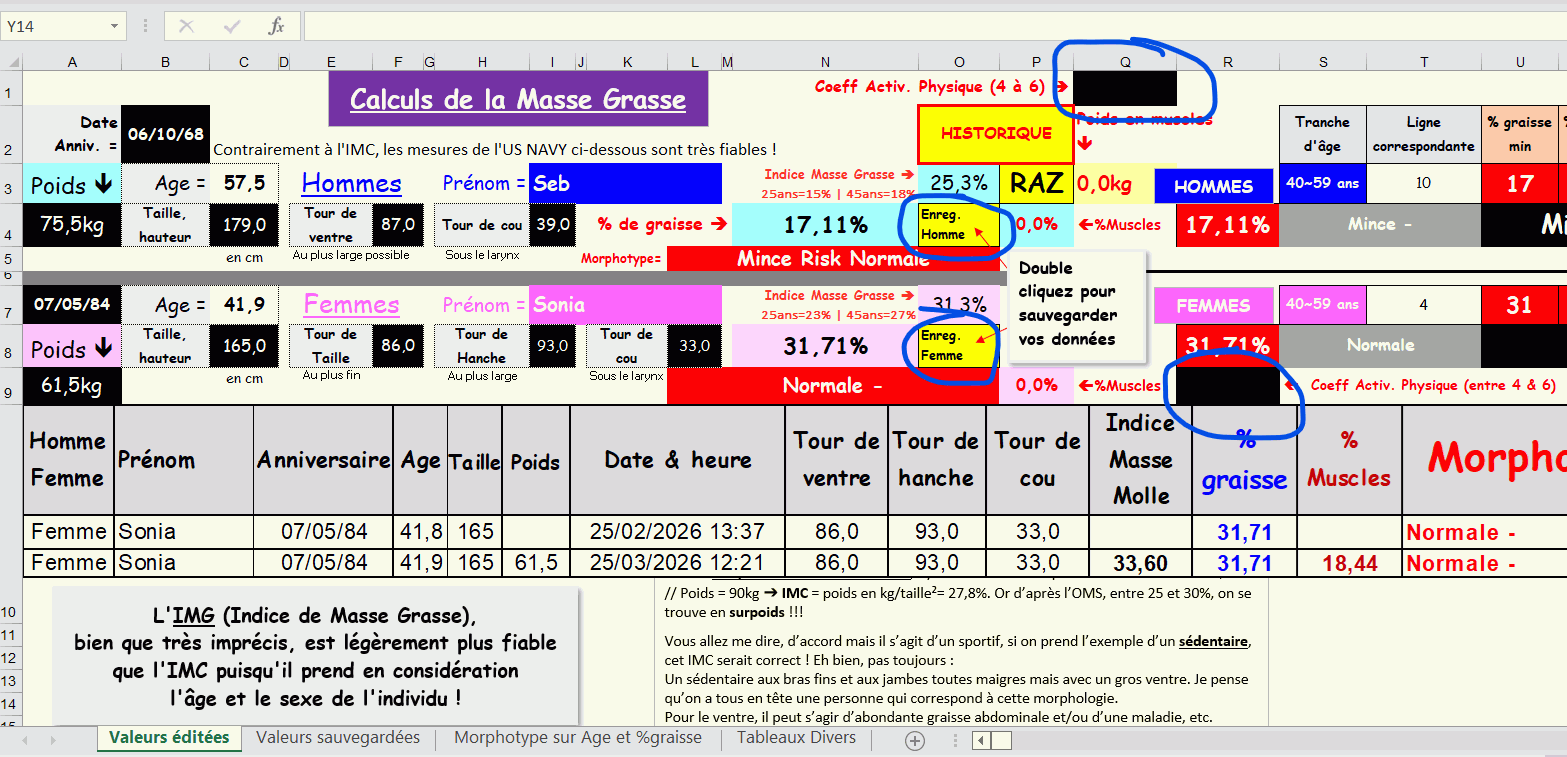This screenshot has height=757, width=1567.
Task: Click the horizontal scrollbar left arrow
Action: click(981, 740)
